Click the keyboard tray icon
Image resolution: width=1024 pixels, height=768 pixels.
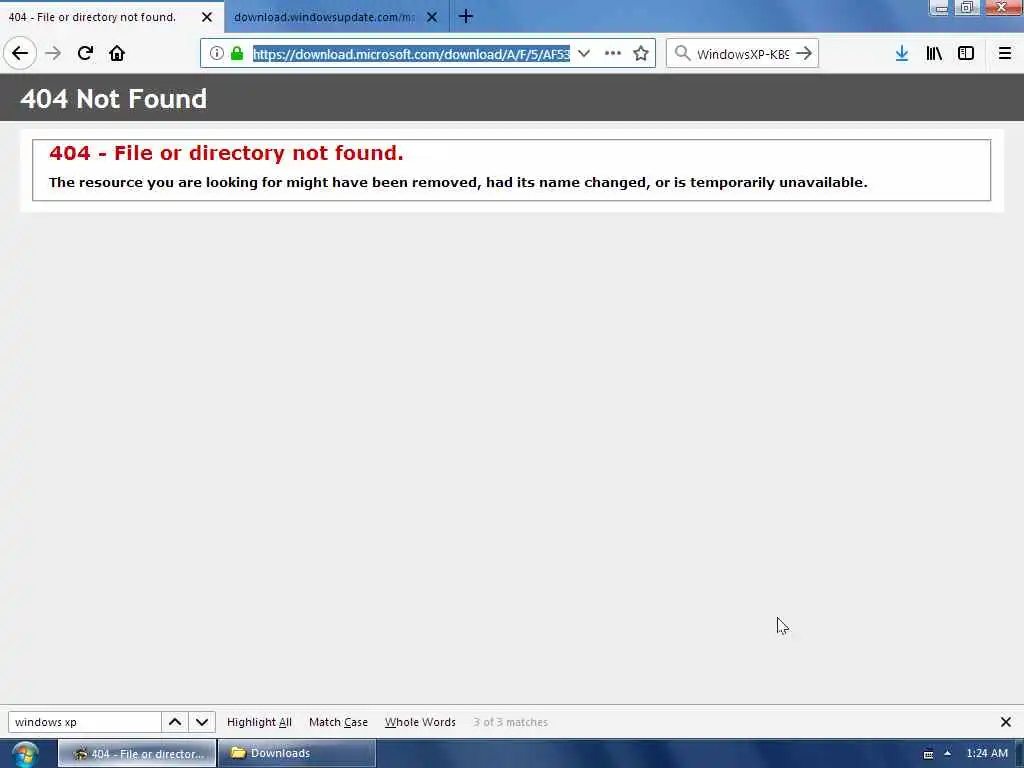[x=928, y=754]
